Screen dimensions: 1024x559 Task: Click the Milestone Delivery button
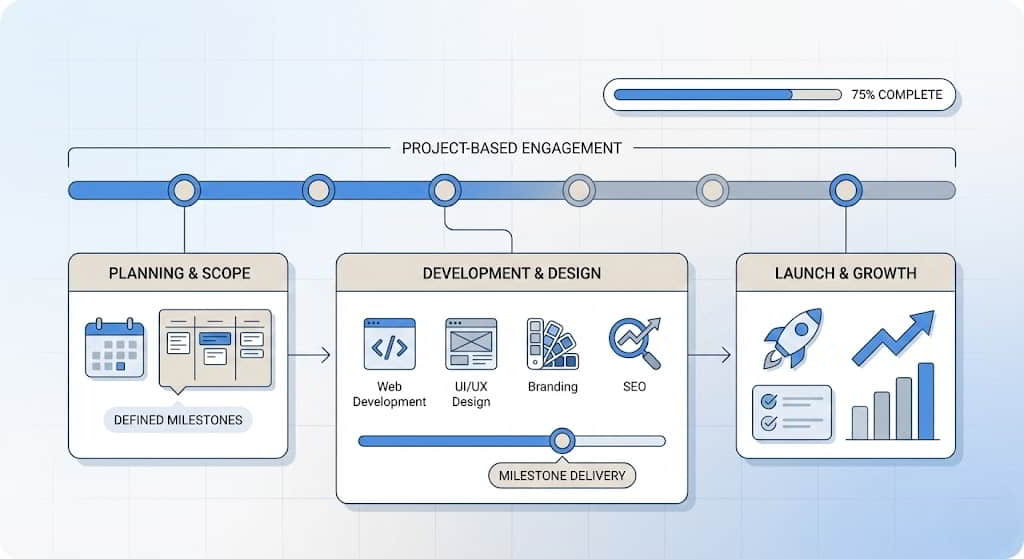click(561, 476)
